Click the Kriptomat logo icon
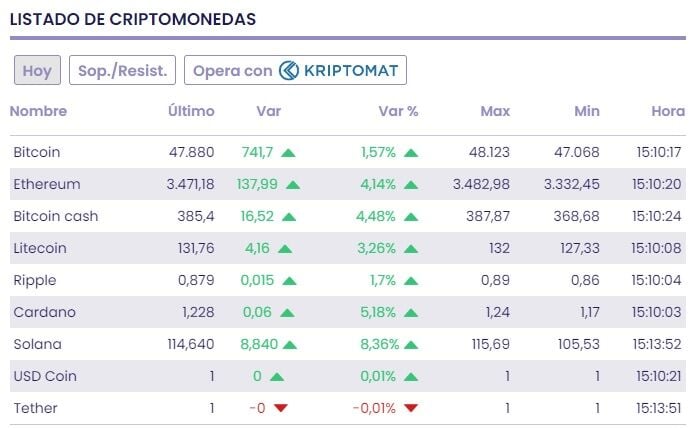 [289, 70]
